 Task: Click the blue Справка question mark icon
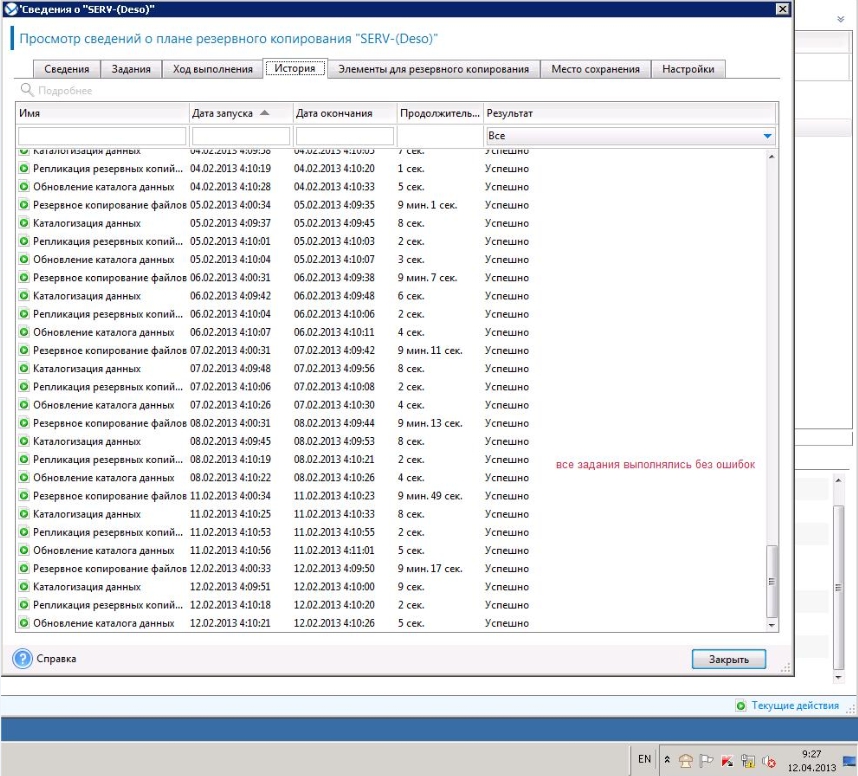click(22, 658)
